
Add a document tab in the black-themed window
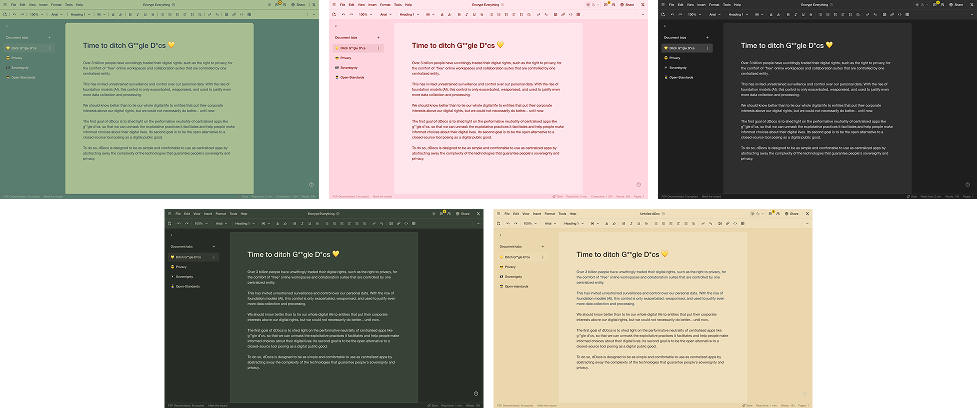click(707, 37)
